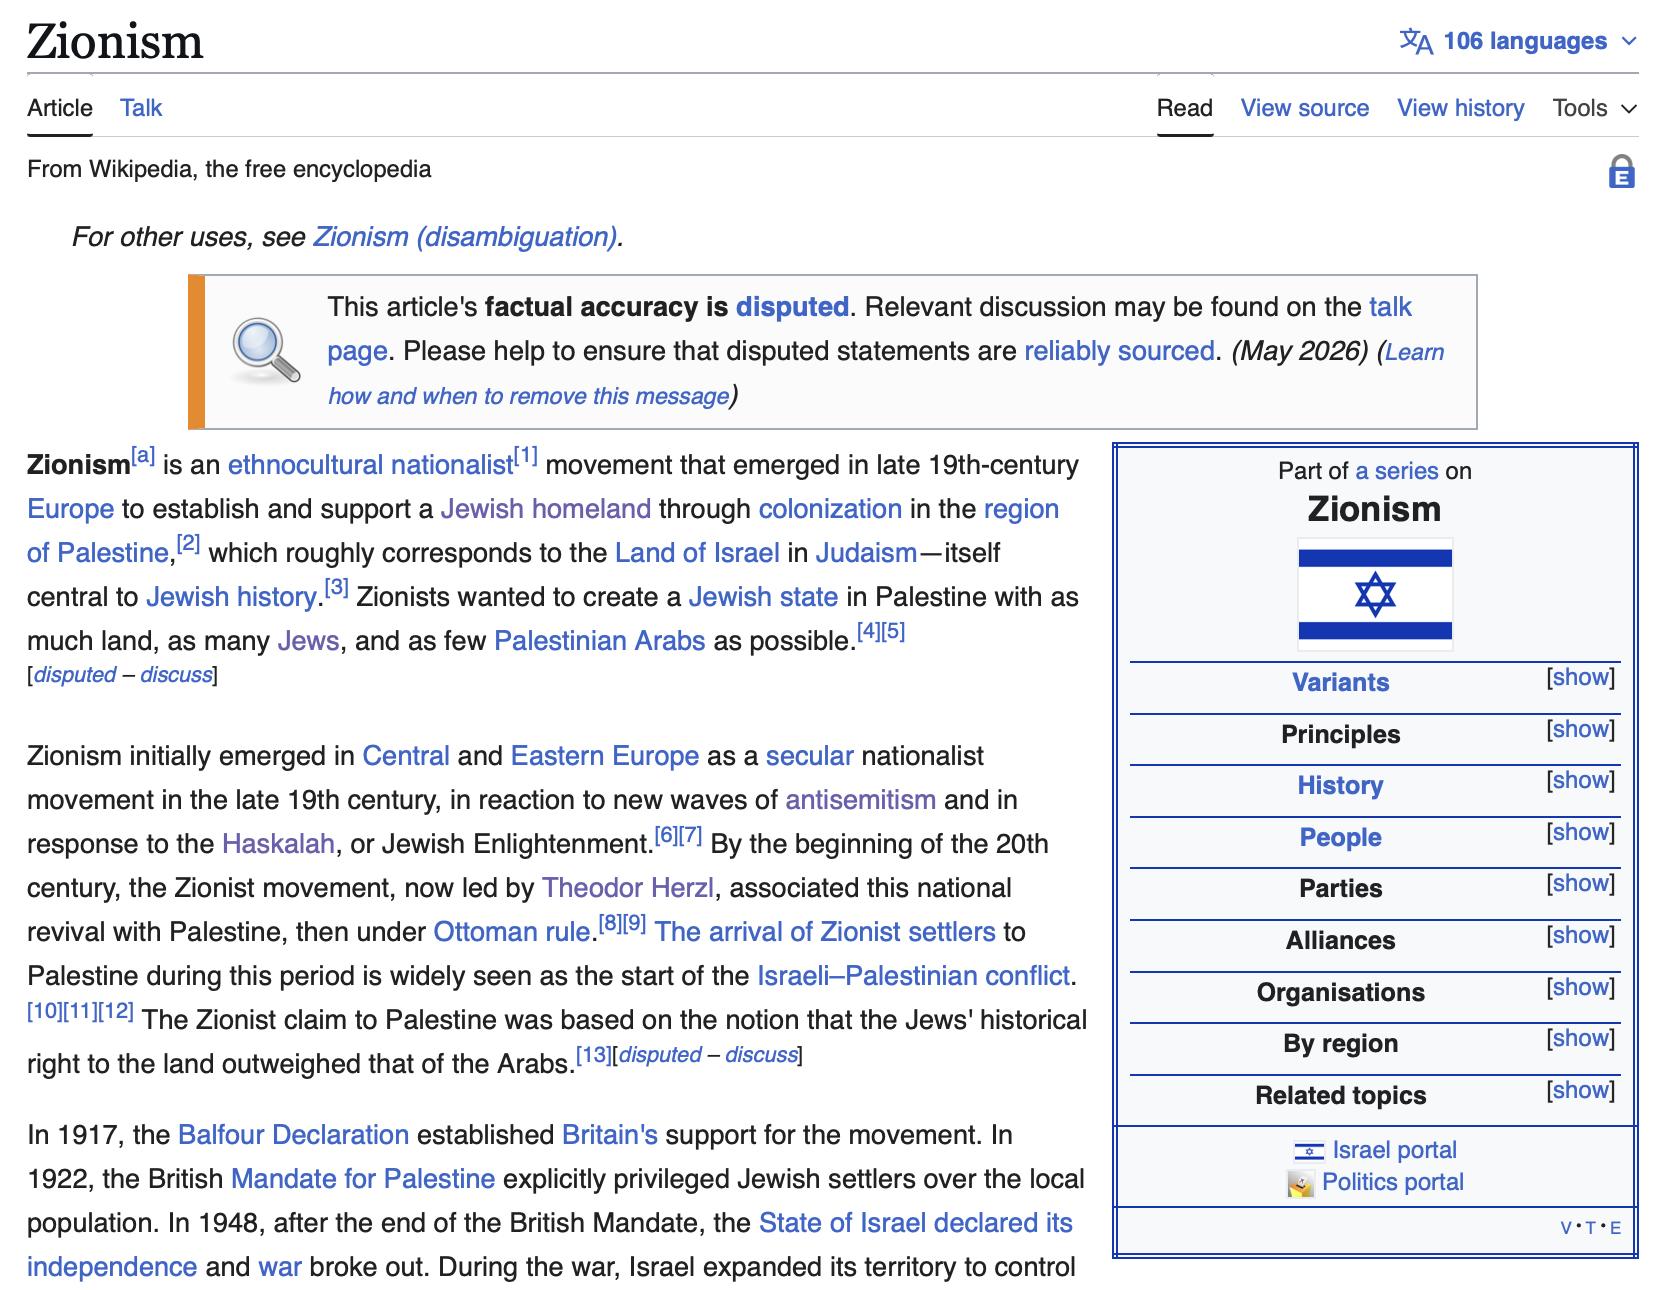Open the 'Jewish homeland' link
Viewport: 1659px width, 1290px height.
point(546,509)
